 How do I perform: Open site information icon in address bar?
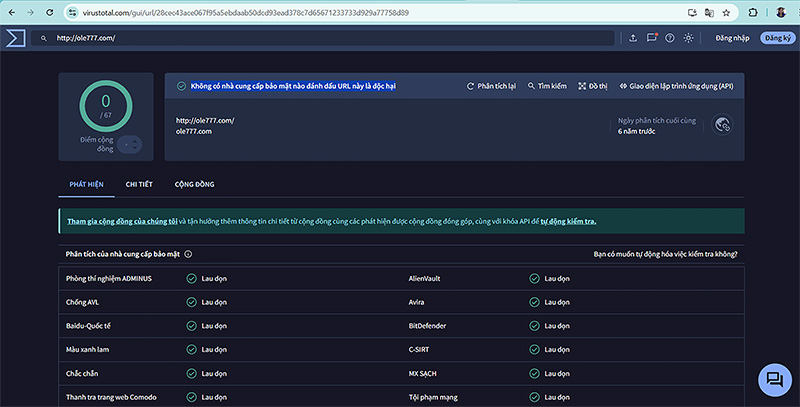[x=72, y=13]
